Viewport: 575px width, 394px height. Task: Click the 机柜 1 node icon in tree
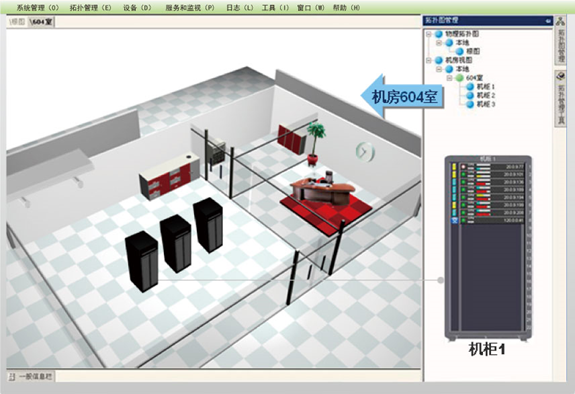(x=470, y=87)
